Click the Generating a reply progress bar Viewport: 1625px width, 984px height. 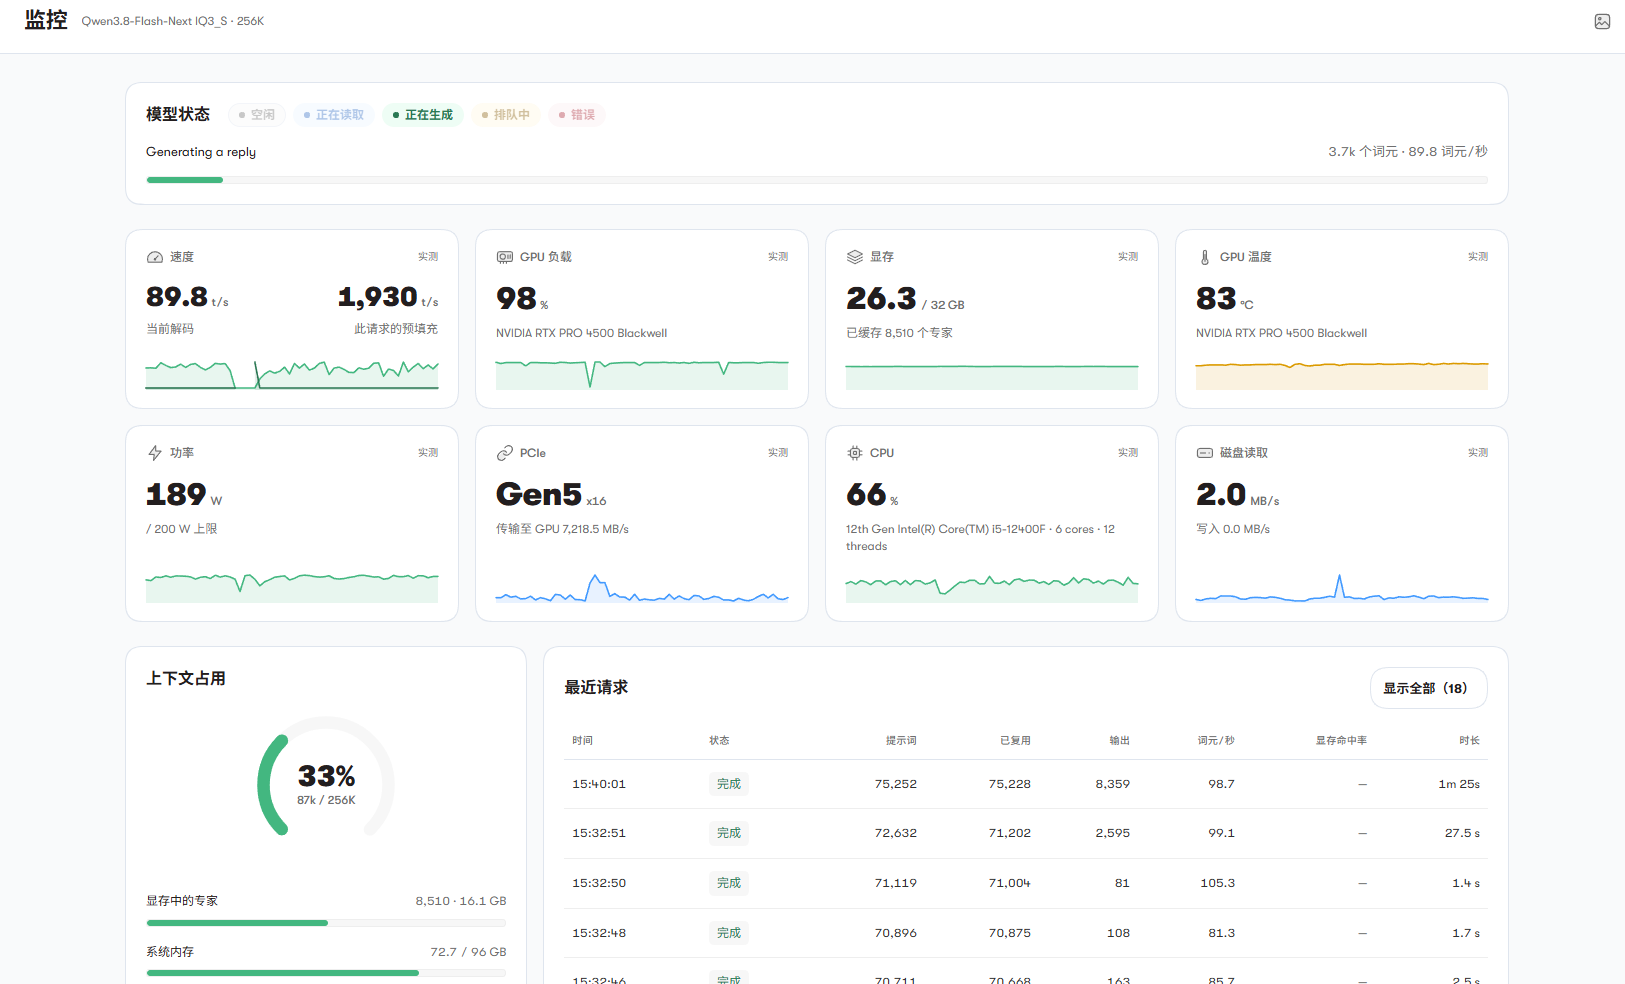(817, 180)
